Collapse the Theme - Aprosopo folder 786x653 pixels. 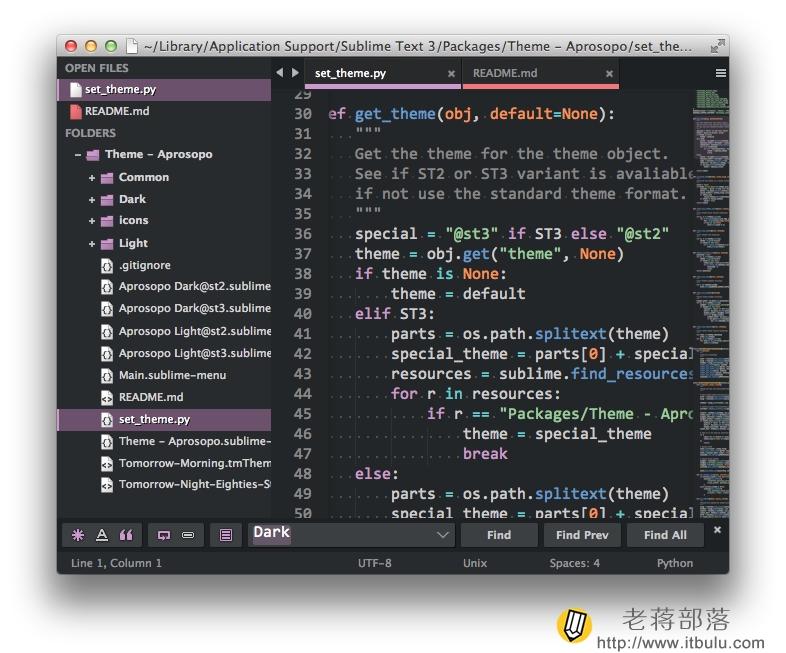pyautogui.click(x=78, y=155)
